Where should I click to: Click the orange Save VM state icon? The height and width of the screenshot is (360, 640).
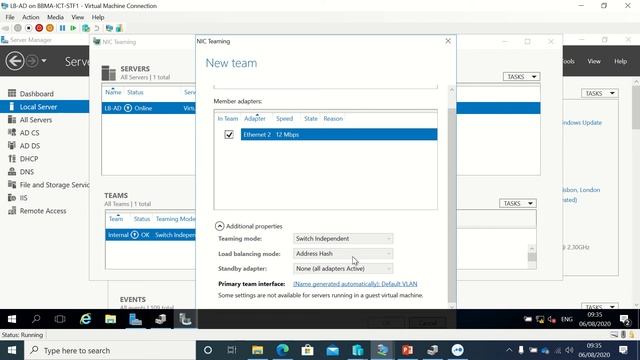click(x=50, y=28)
